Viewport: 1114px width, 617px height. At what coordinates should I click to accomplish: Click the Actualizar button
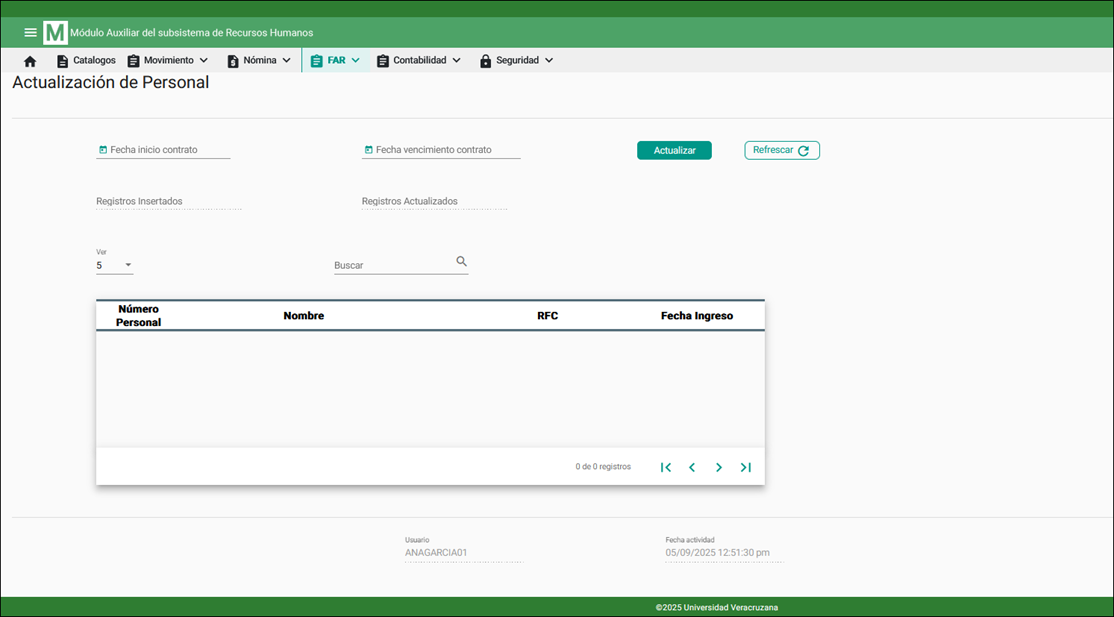click(674, 150)
